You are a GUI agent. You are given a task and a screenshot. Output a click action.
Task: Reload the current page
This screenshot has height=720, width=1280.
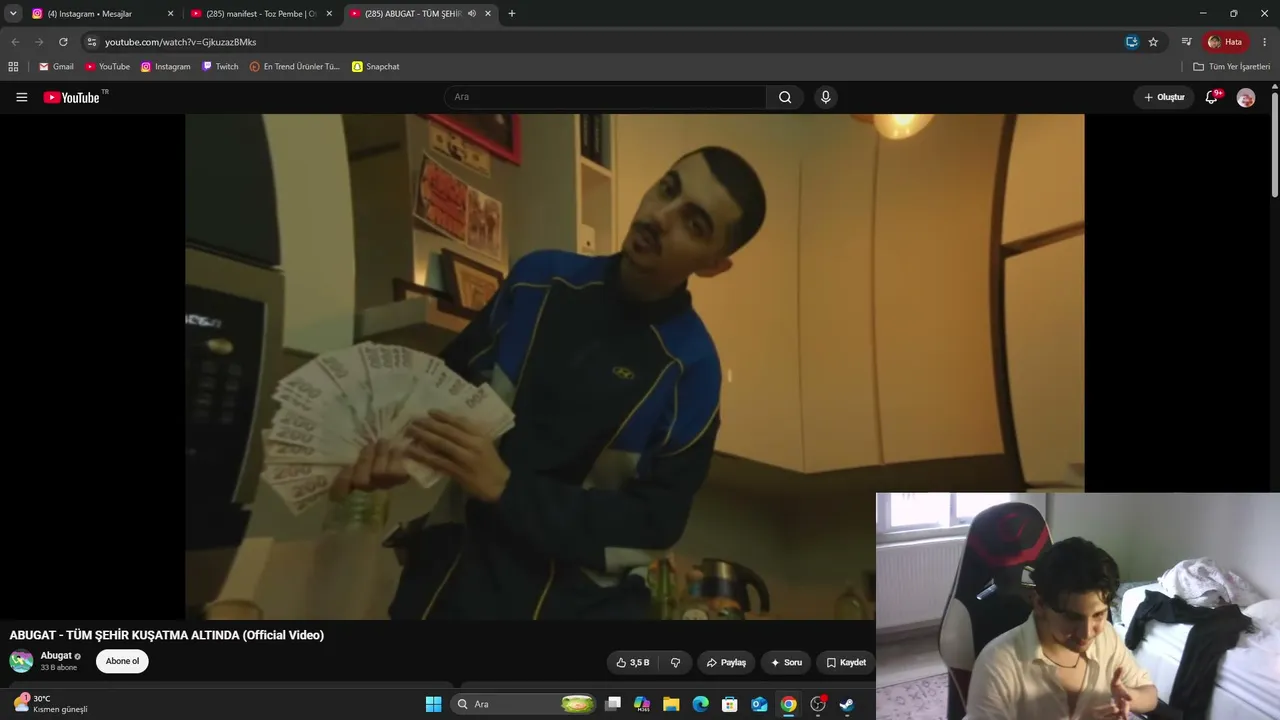coord(63,42)
